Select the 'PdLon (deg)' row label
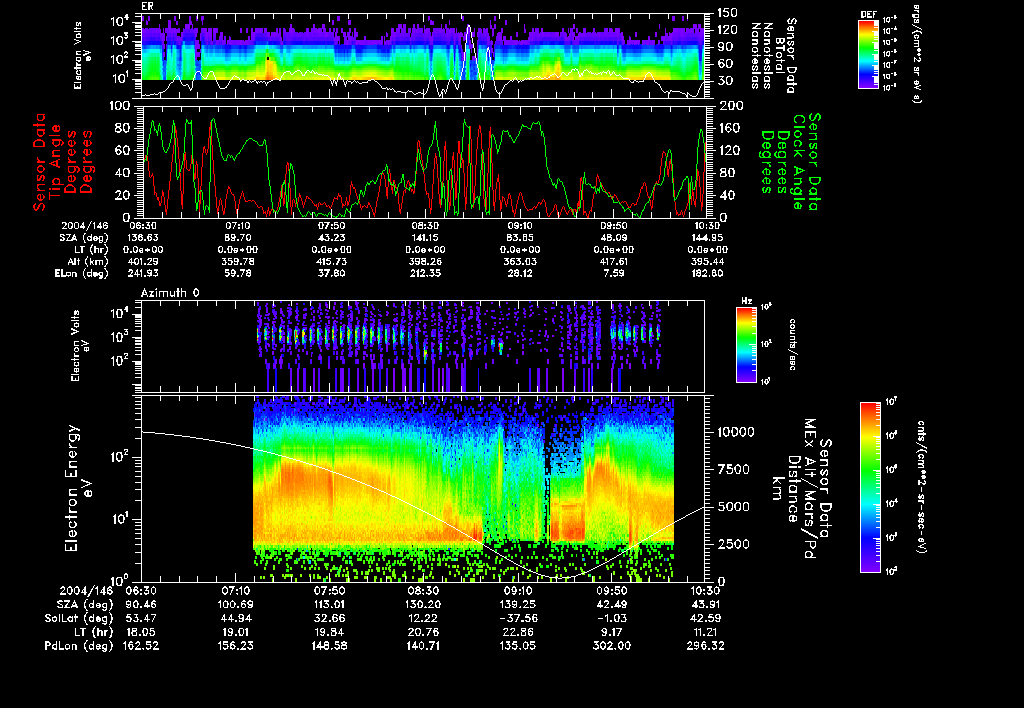 click(79, 645)
